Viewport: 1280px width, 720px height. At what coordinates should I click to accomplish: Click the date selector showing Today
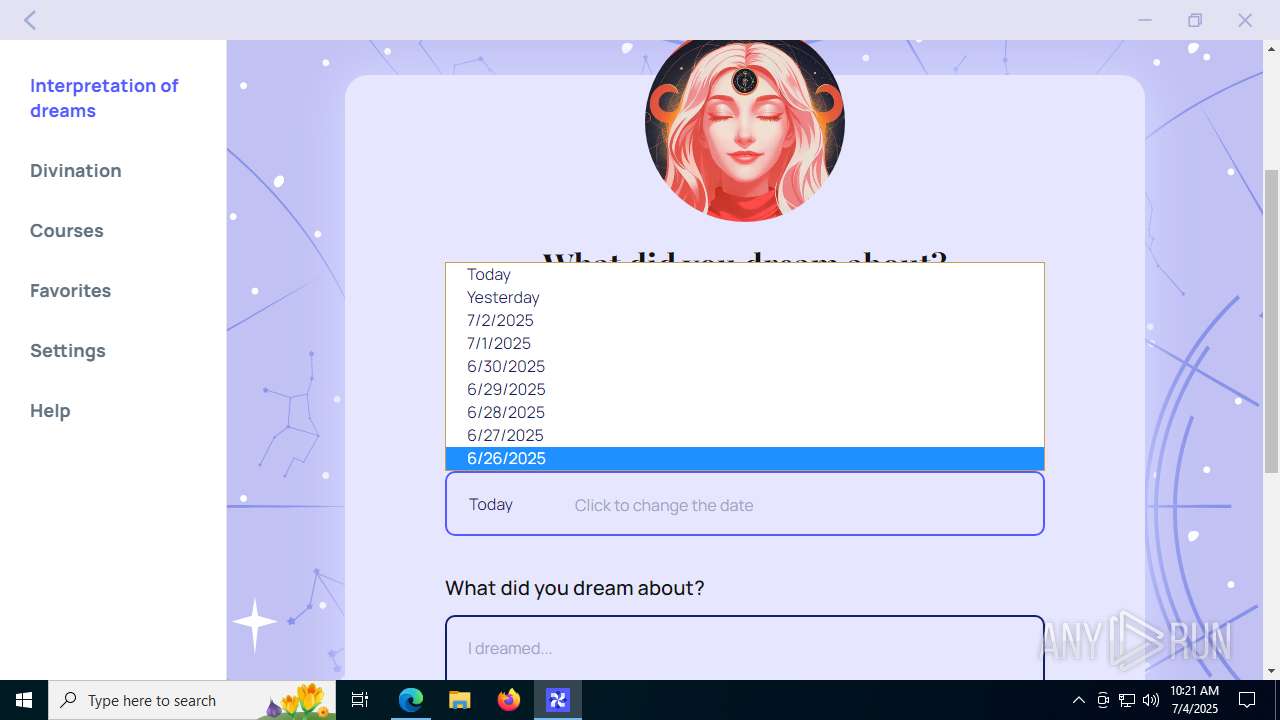point(745,504)
